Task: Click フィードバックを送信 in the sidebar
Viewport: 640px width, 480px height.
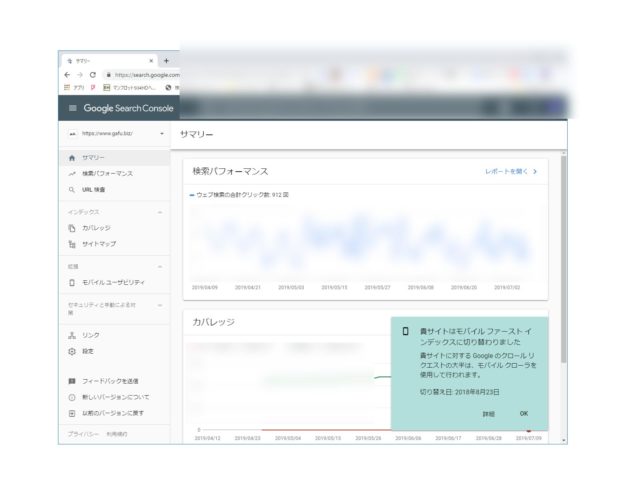Action: [114, 381]
